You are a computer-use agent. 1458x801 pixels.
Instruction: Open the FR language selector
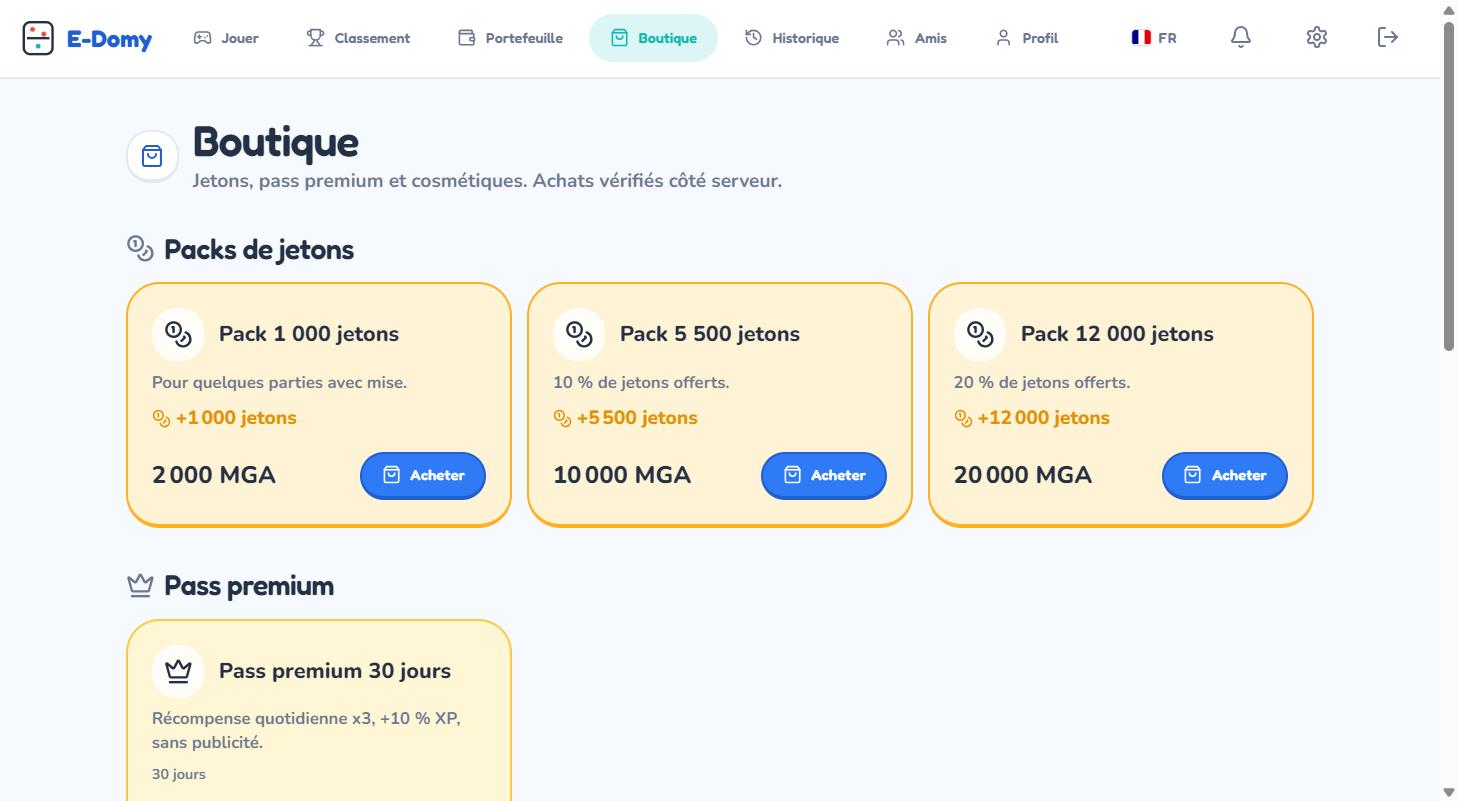coord(1154,38)
